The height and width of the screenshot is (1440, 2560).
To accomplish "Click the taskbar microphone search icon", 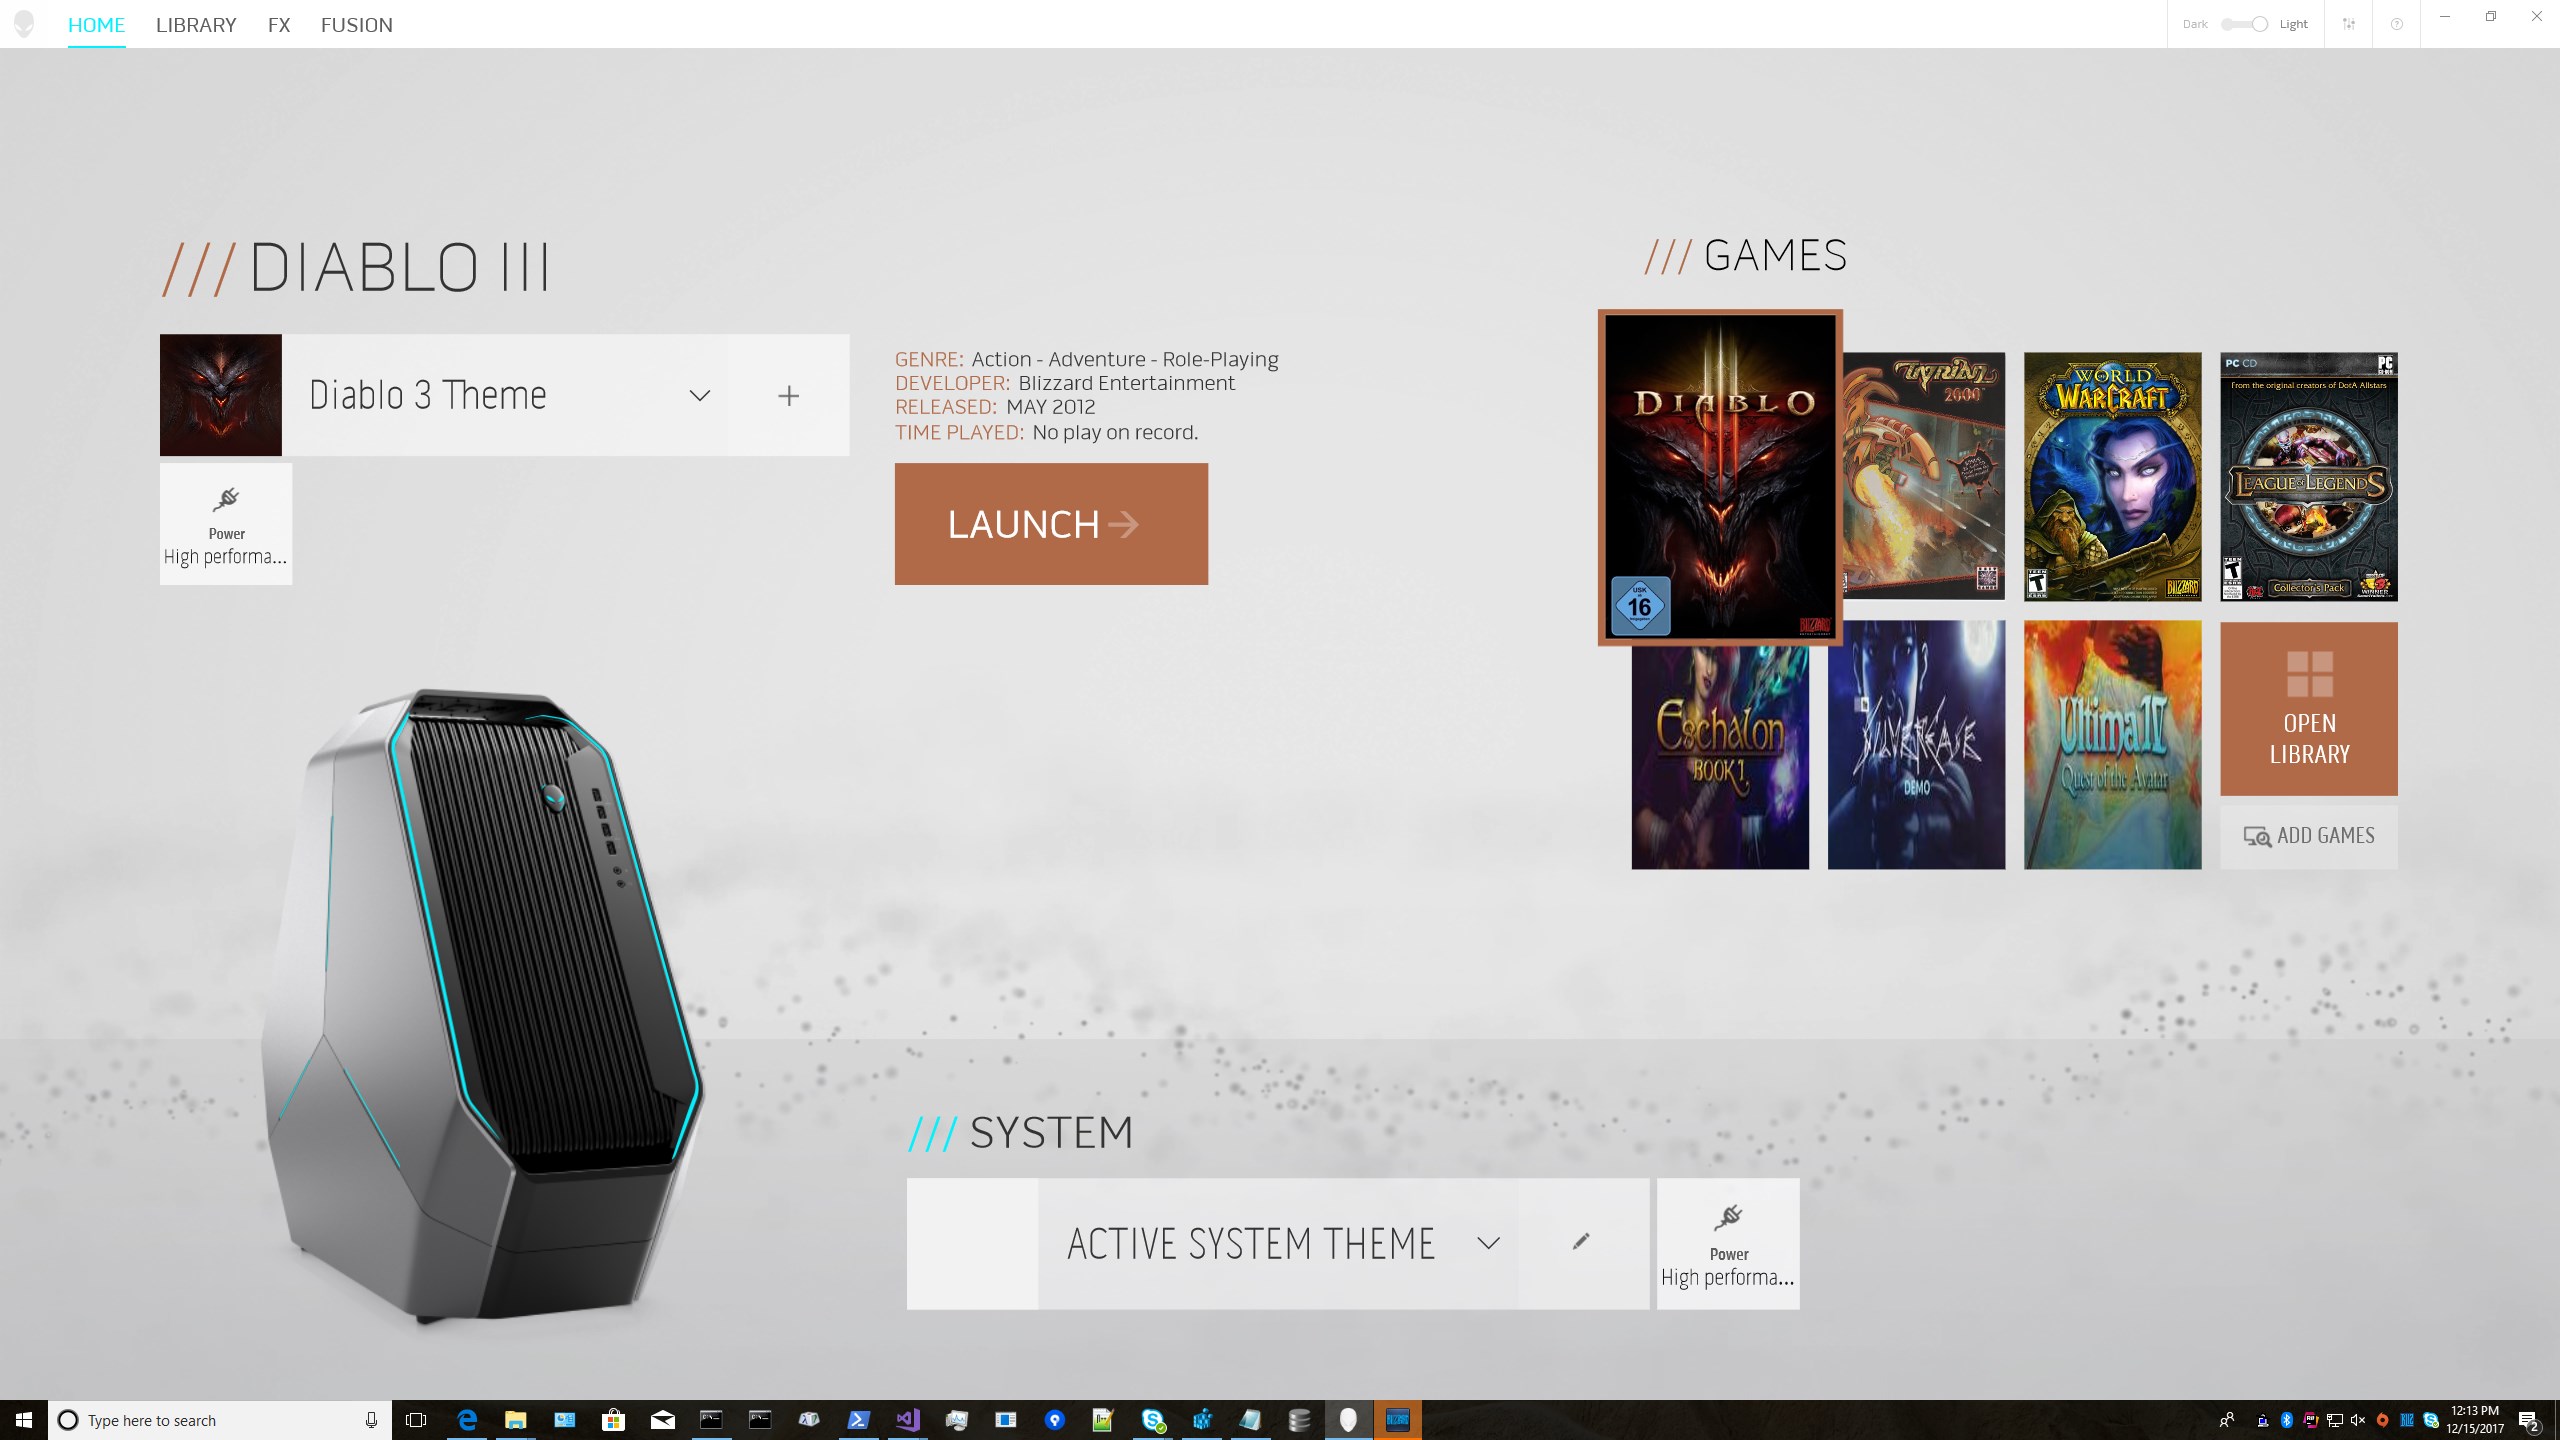I will 371,1420.
